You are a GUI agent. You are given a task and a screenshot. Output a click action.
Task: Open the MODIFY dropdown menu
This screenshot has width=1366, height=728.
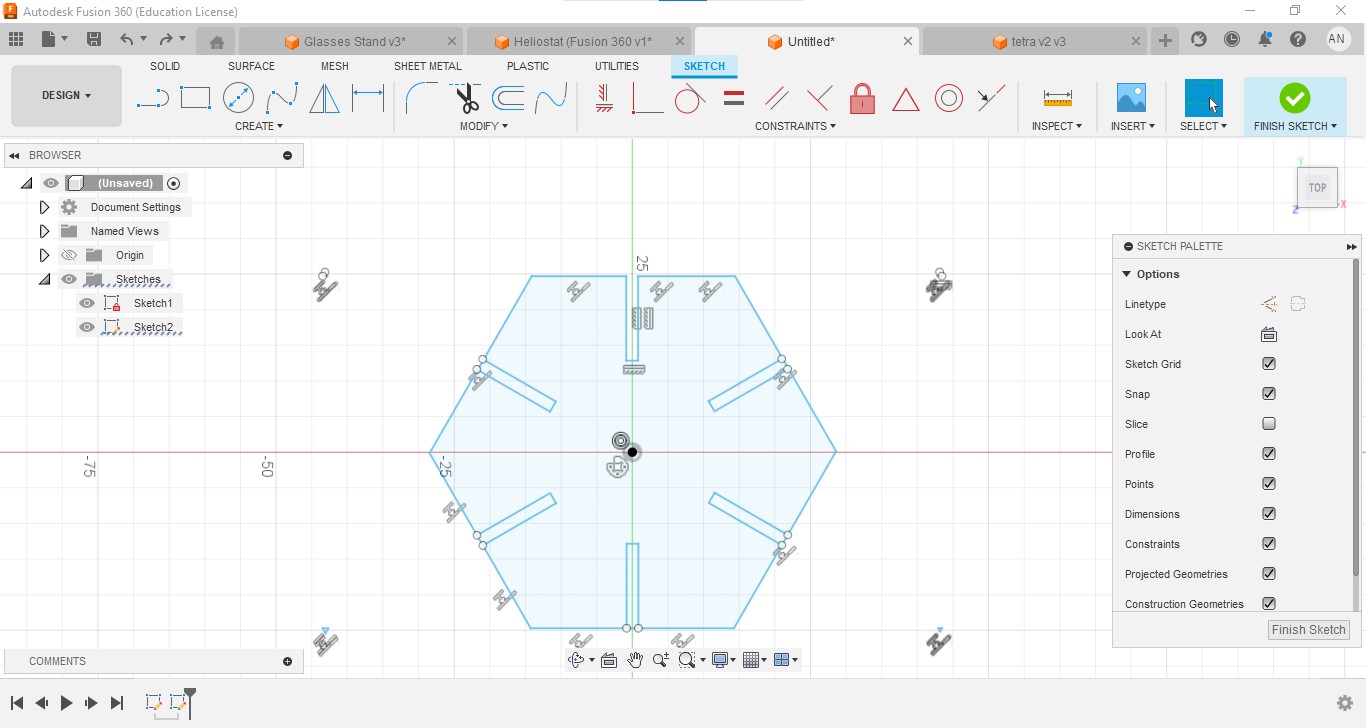coord(484,126)
